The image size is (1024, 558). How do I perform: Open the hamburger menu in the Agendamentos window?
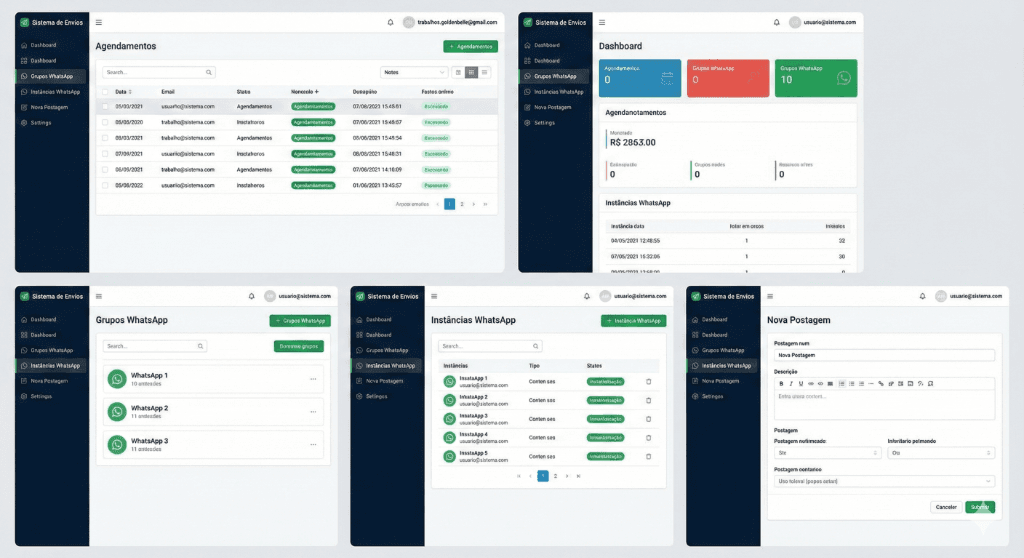click(x=99, y=22)
